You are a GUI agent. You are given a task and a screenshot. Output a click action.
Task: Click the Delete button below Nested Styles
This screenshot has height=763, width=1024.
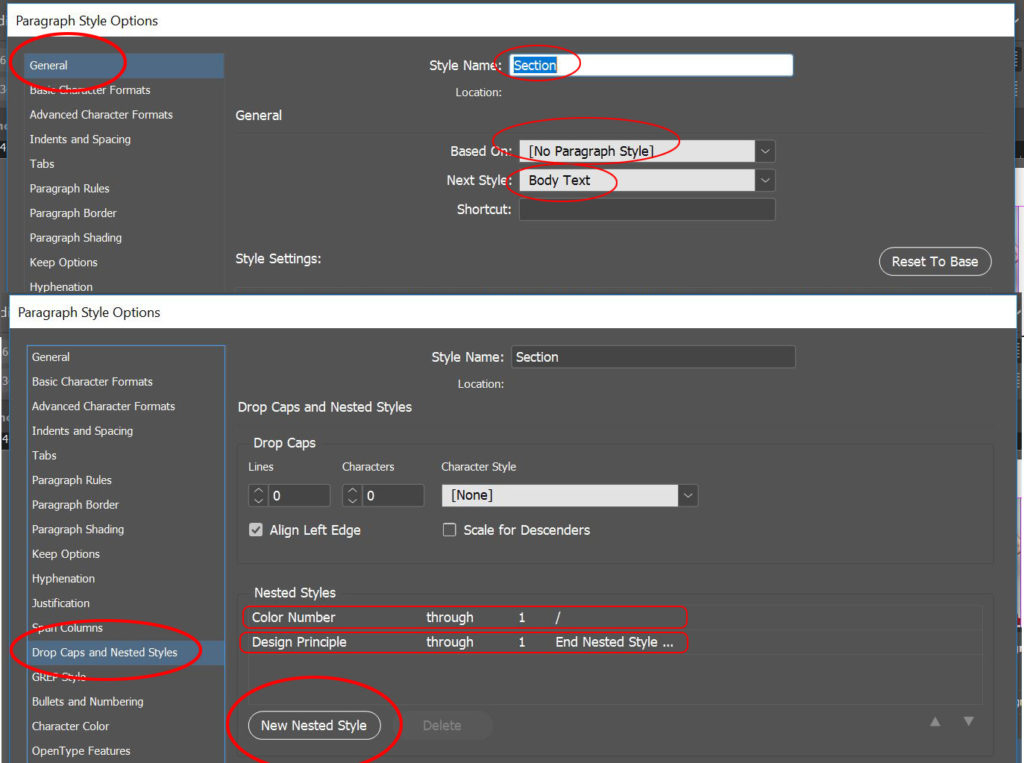pyautogui.click(x=444, y=725)
